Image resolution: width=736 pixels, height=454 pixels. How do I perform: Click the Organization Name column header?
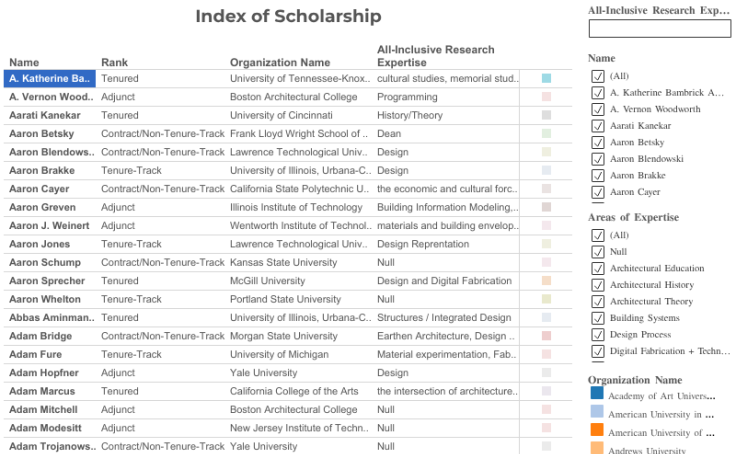point(279,62)
